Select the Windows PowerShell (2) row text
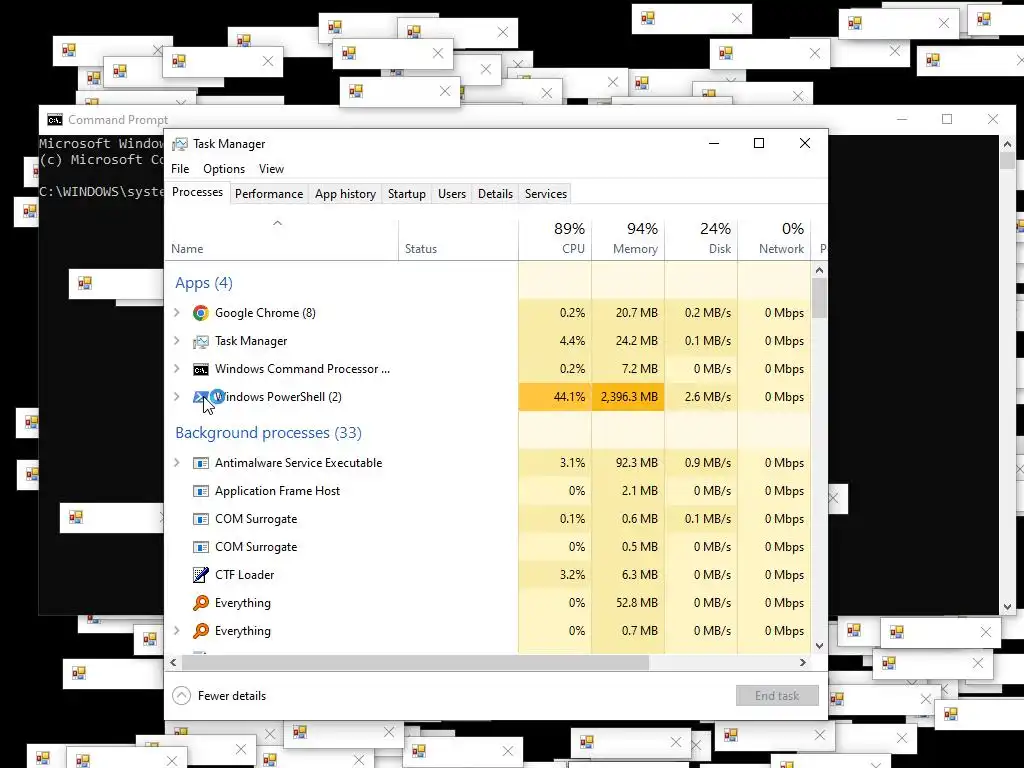The image size is (1024, 768). point(278,396)
